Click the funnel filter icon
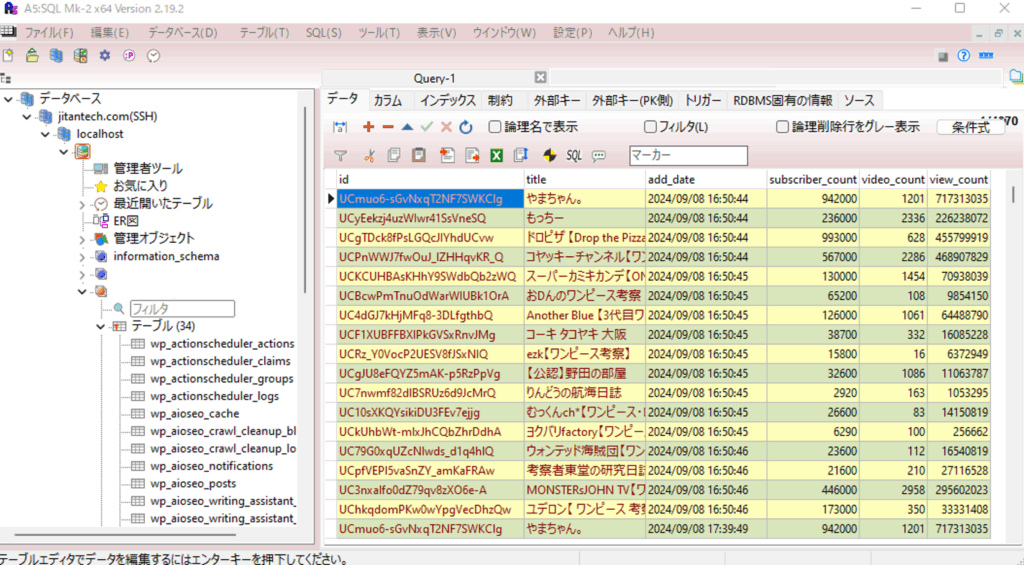This screenshot has width=1024, height=565. coord(340,155)
